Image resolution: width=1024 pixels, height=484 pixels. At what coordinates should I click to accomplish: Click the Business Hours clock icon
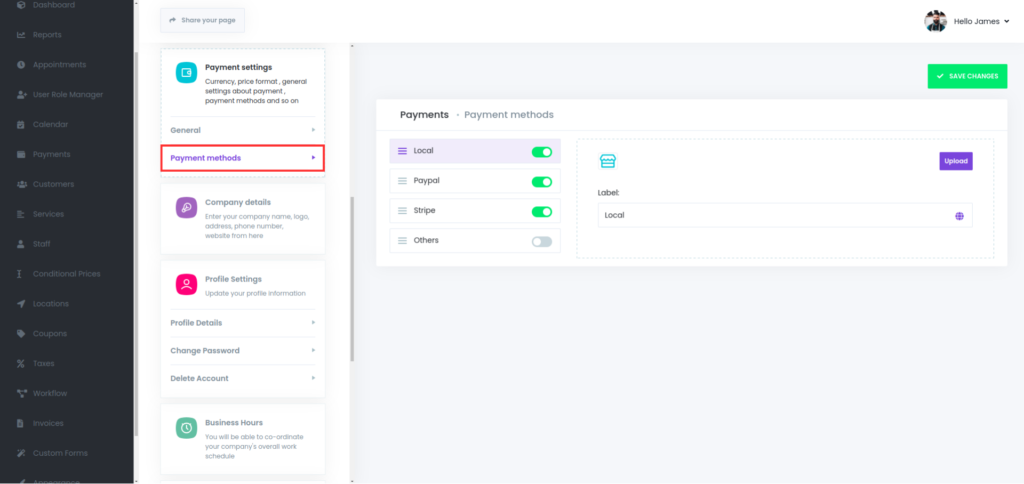tap(186, 428)
